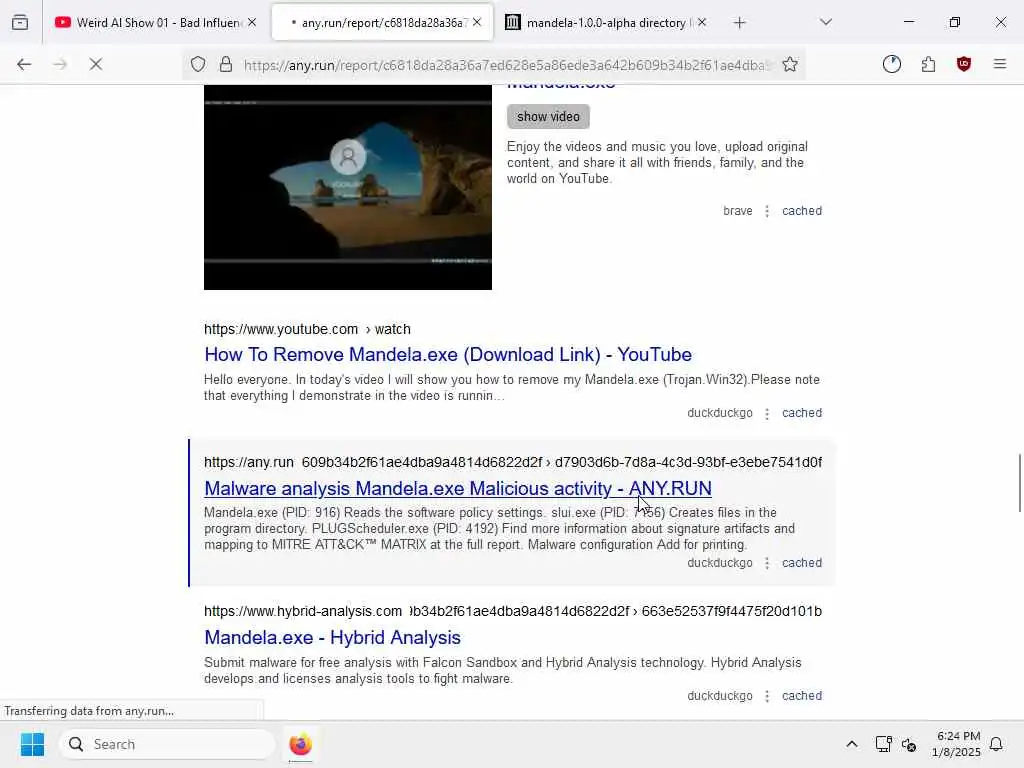
Task: Go back to previous page
Action: pyautogui.click(x=24, y=64)
